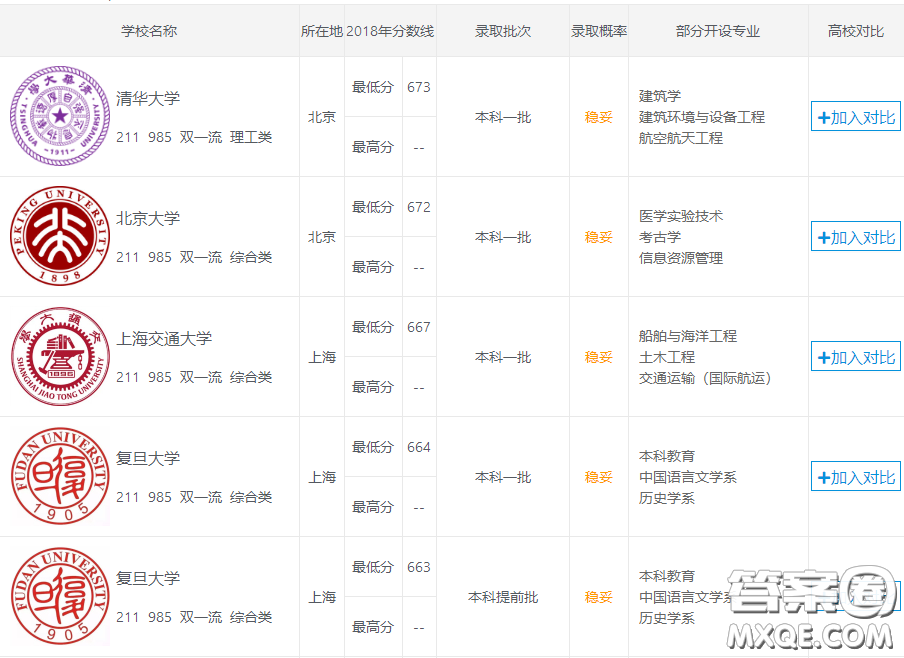
Task: Click 本科一批 cell in 清华大学 row
Action: (x=503, y=117)
